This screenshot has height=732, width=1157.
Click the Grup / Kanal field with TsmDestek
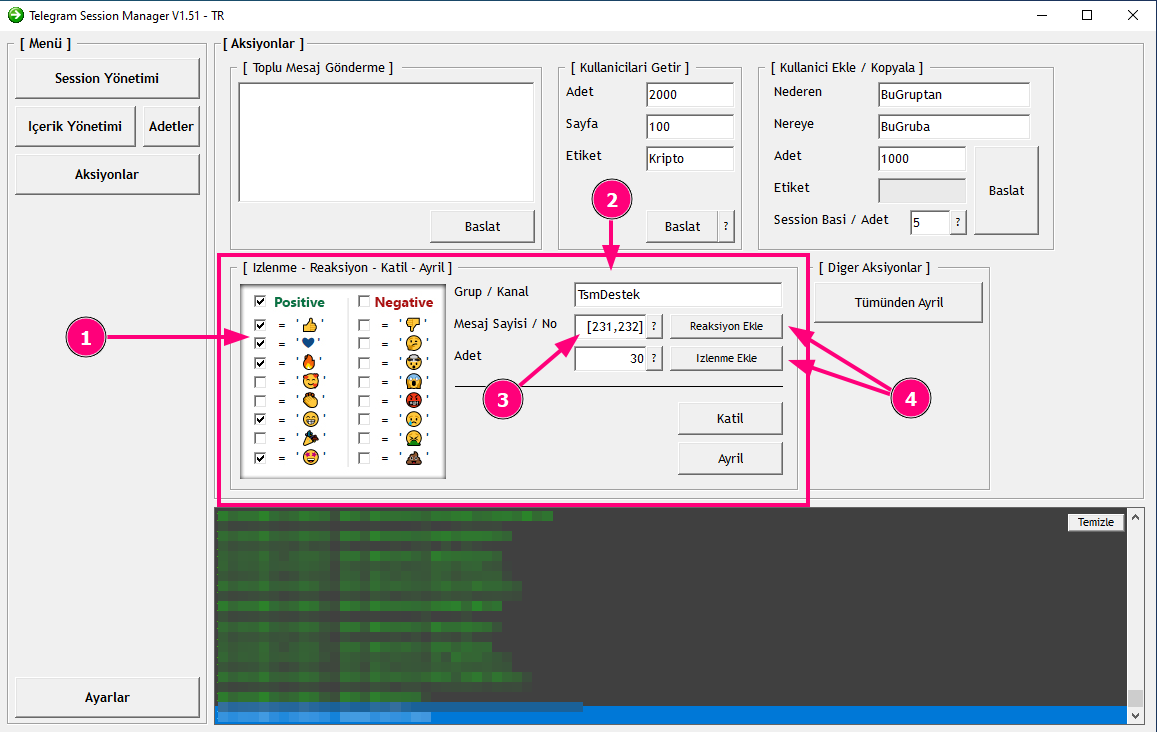click(678, 294)
